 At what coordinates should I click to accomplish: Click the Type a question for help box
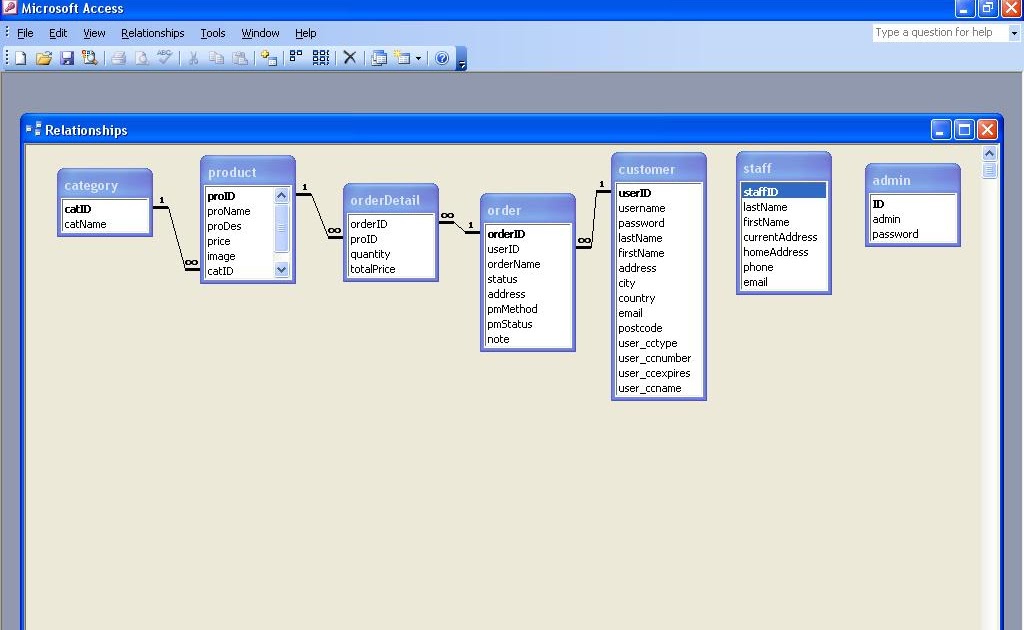coord(935,32)
